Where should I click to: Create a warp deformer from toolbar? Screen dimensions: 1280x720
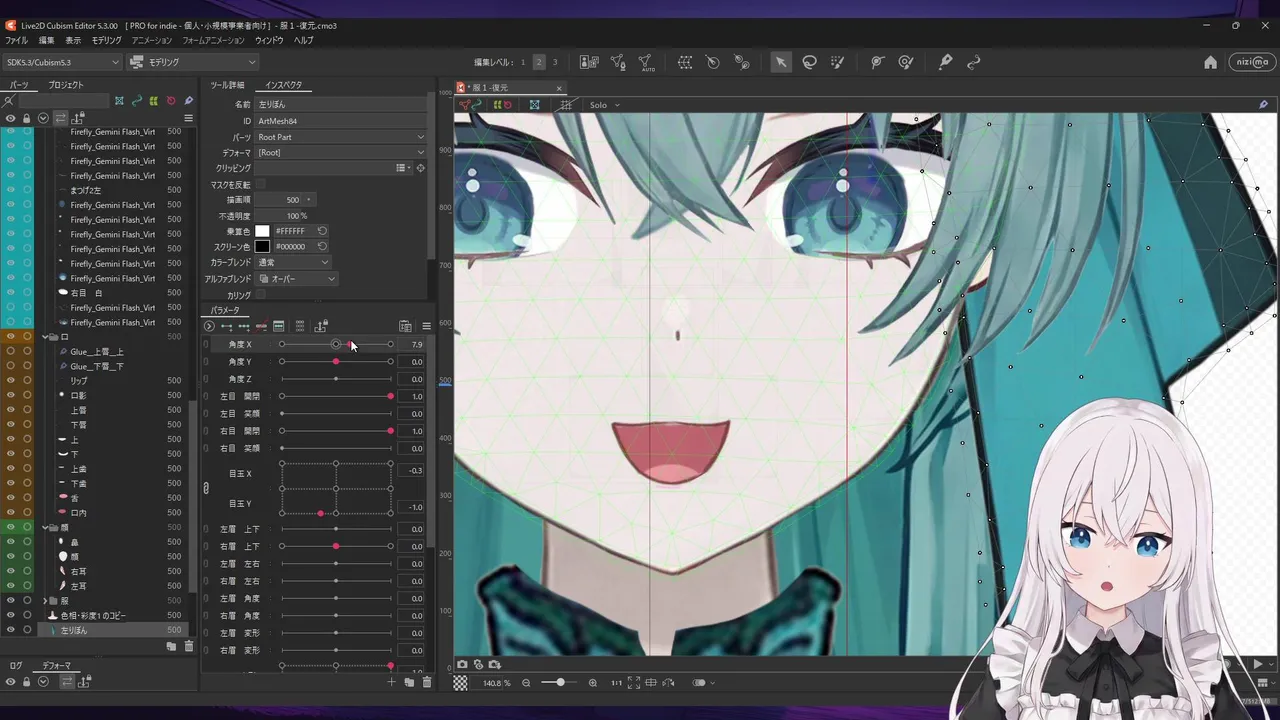[x=685, y=62]
